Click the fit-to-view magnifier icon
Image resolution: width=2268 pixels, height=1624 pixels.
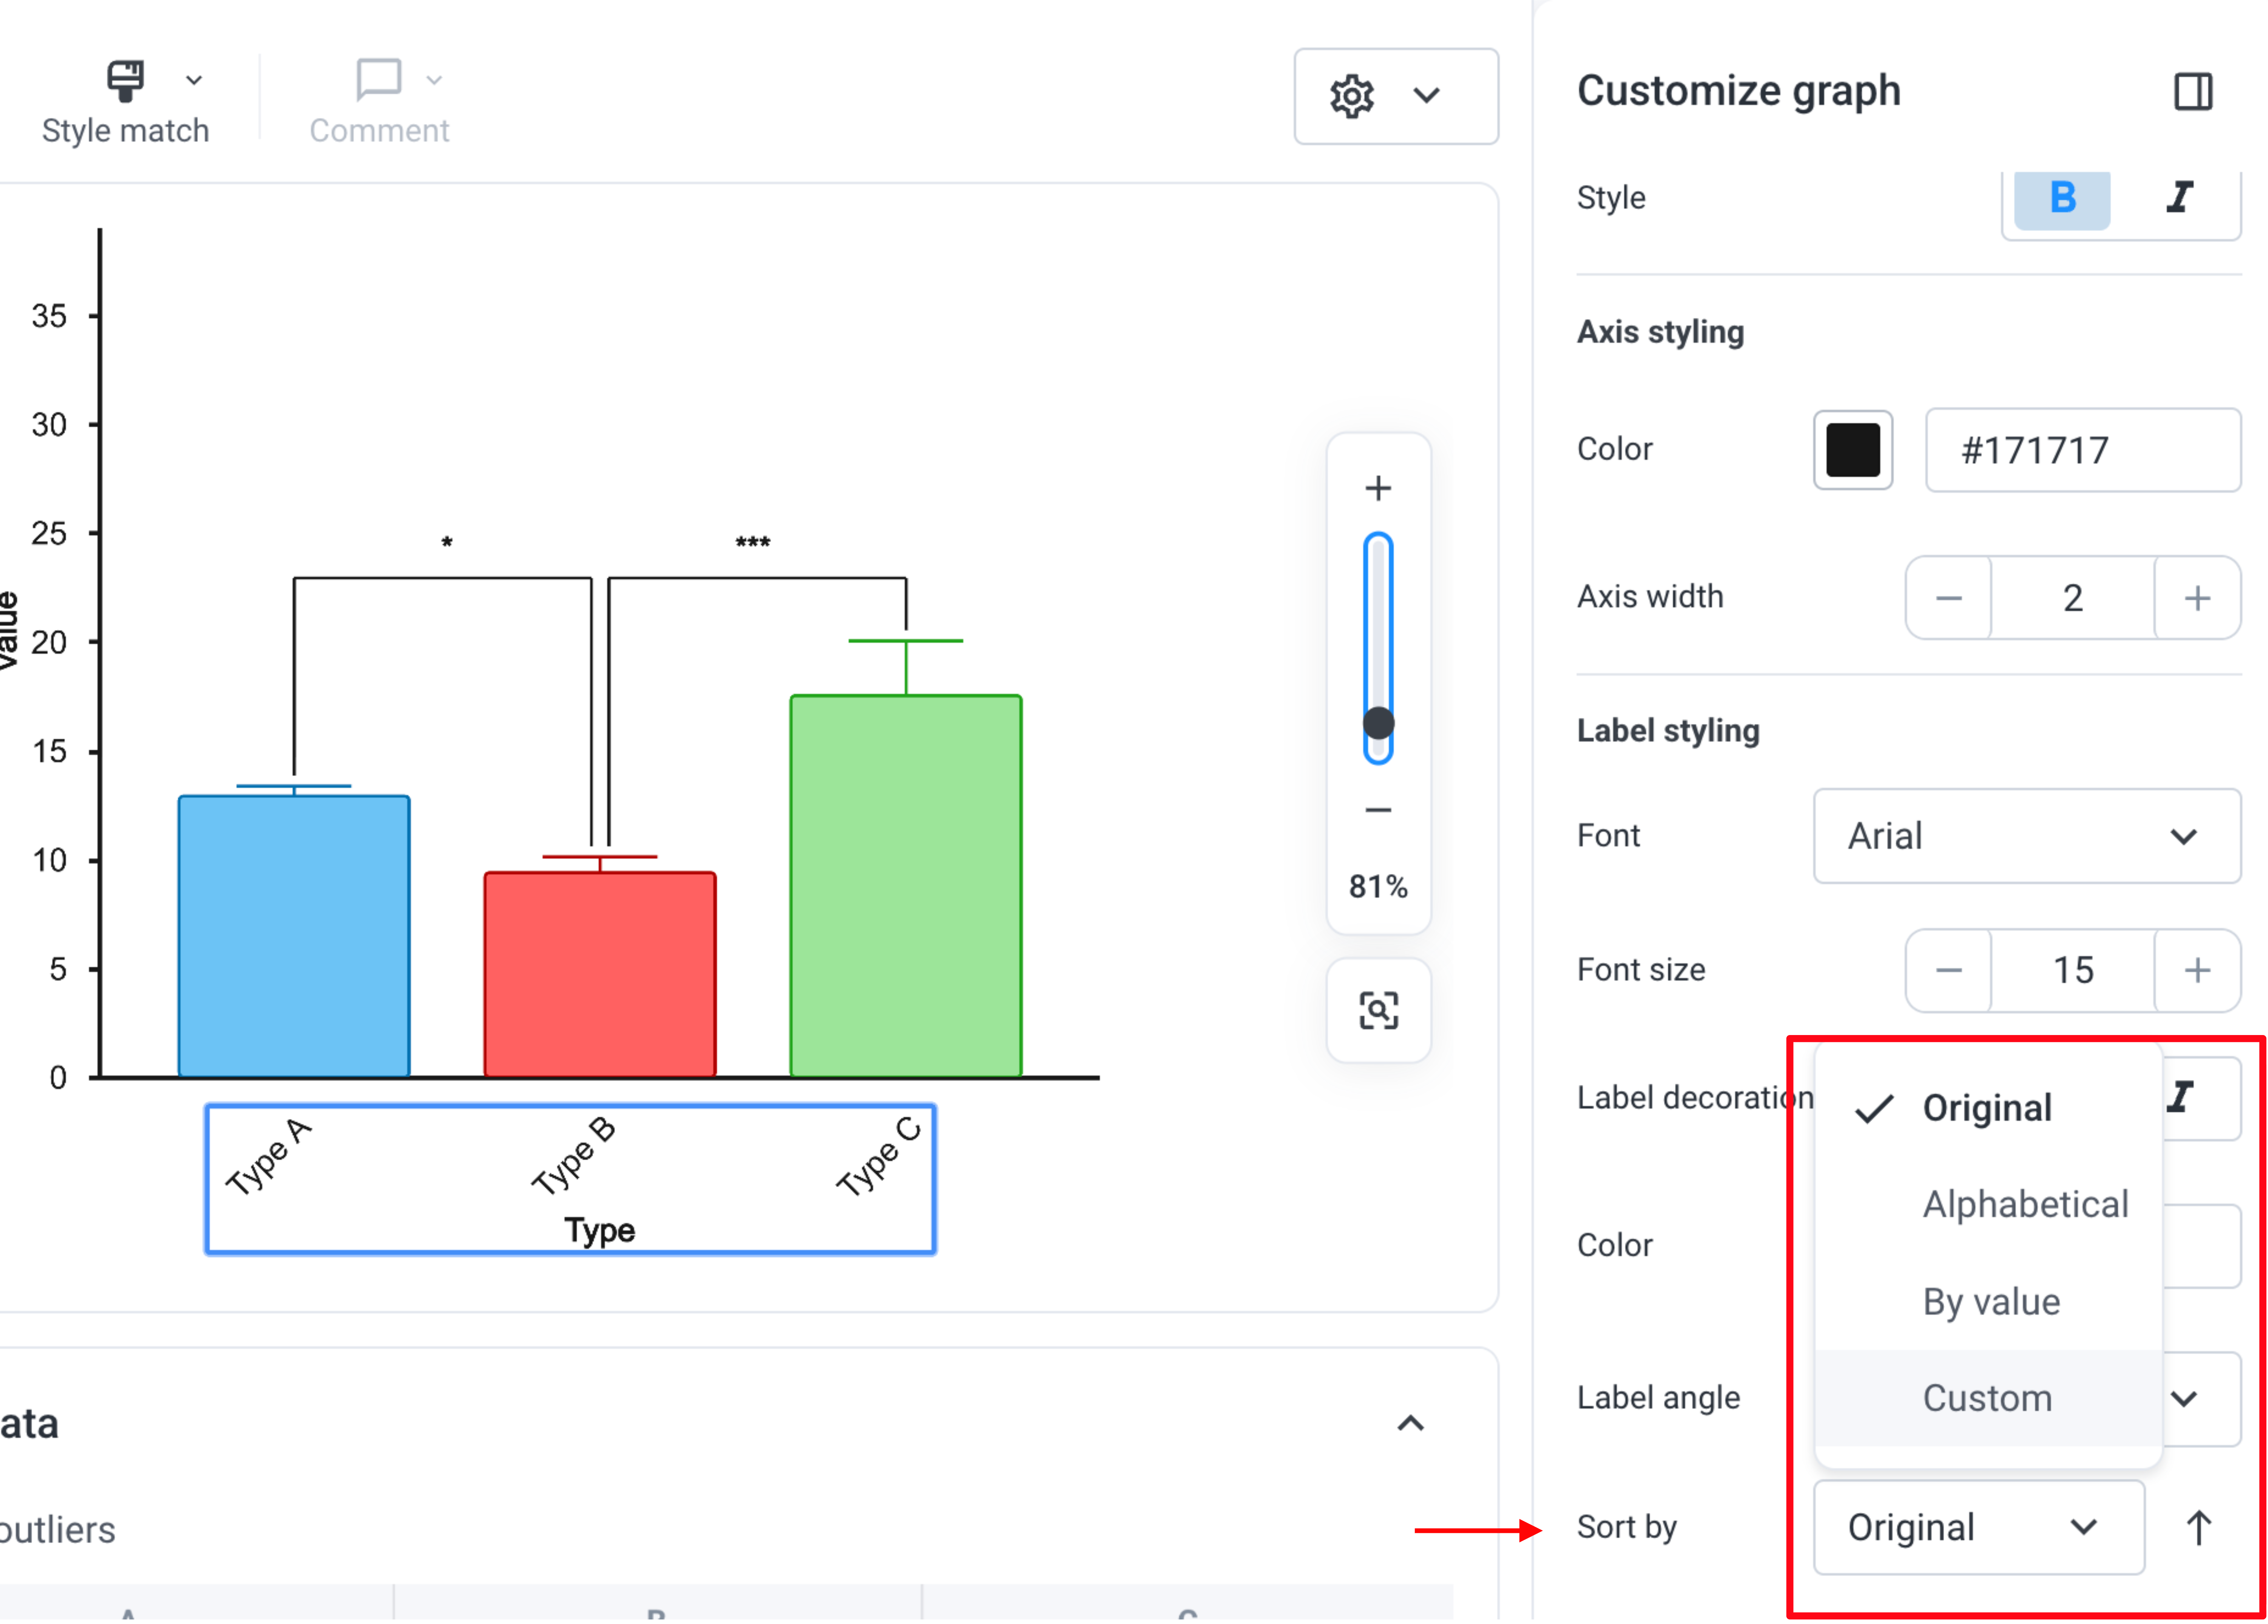[1378, 1011]
